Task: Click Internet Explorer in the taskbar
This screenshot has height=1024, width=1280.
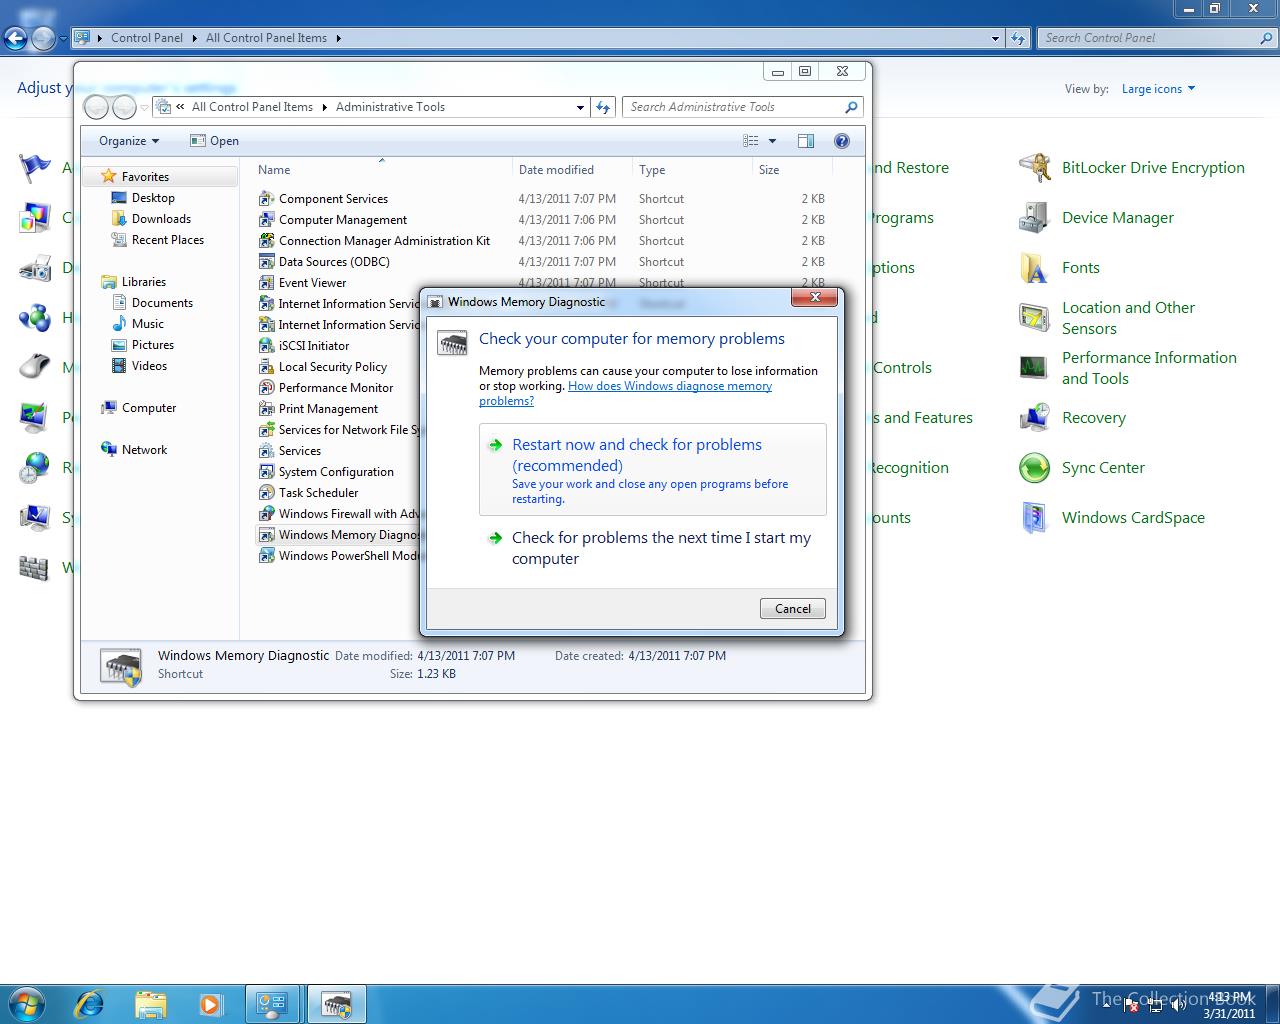Action: coord(89,1004)
